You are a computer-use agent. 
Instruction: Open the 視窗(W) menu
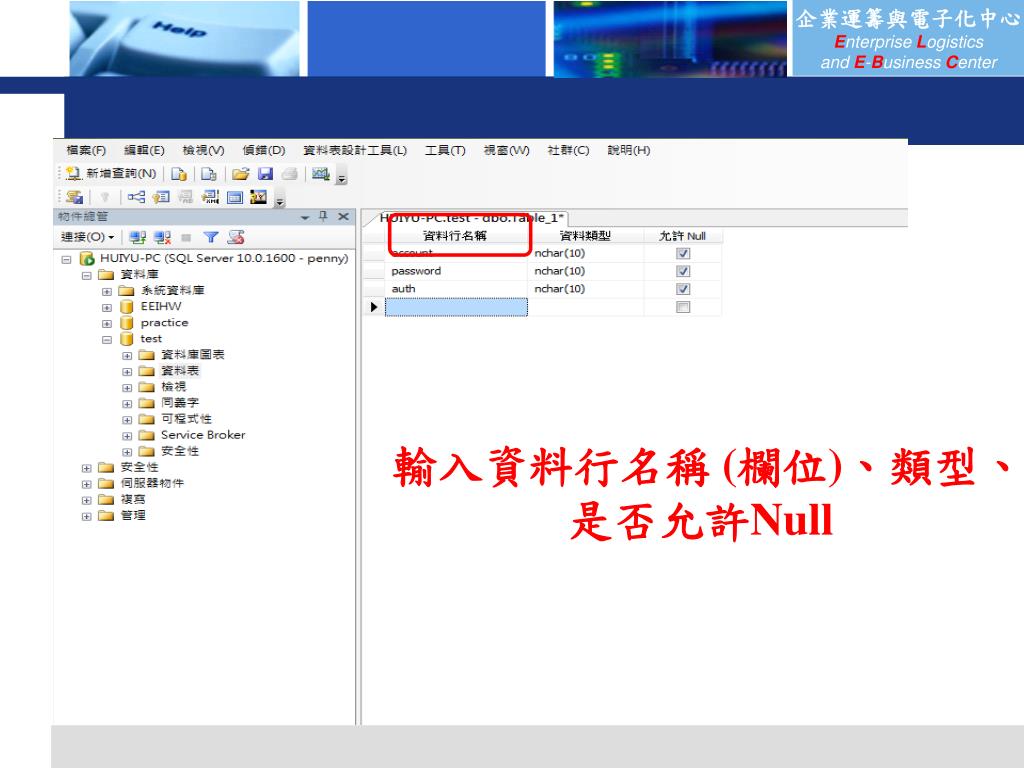pos(506,150)
